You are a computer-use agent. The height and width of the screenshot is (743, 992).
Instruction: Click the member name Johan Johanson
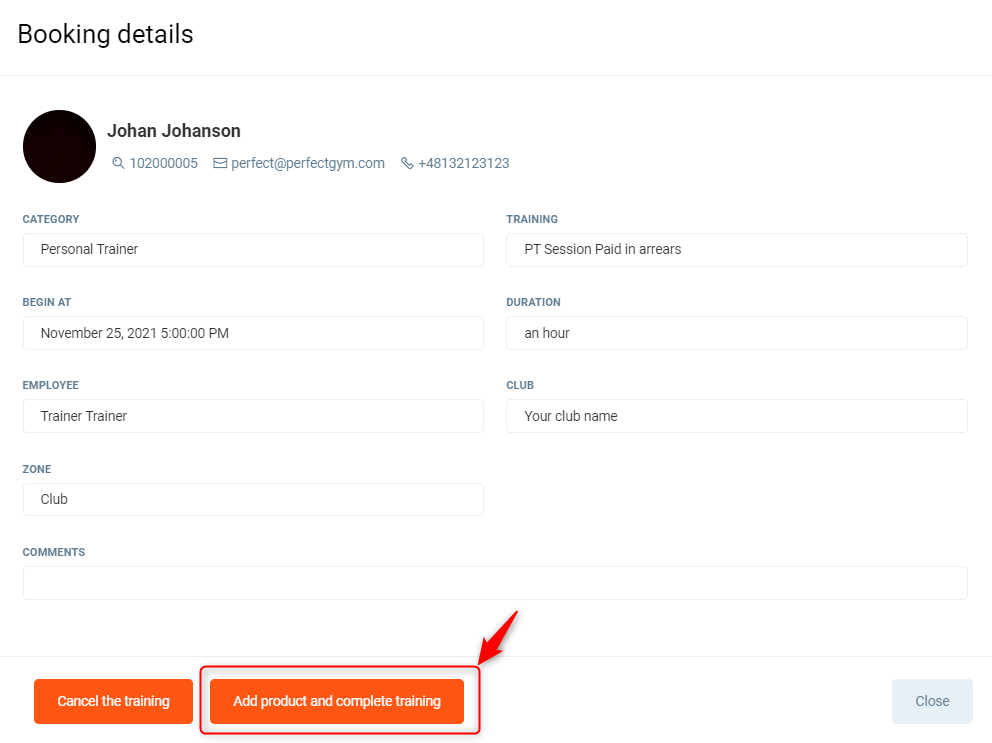click(174, 131)
